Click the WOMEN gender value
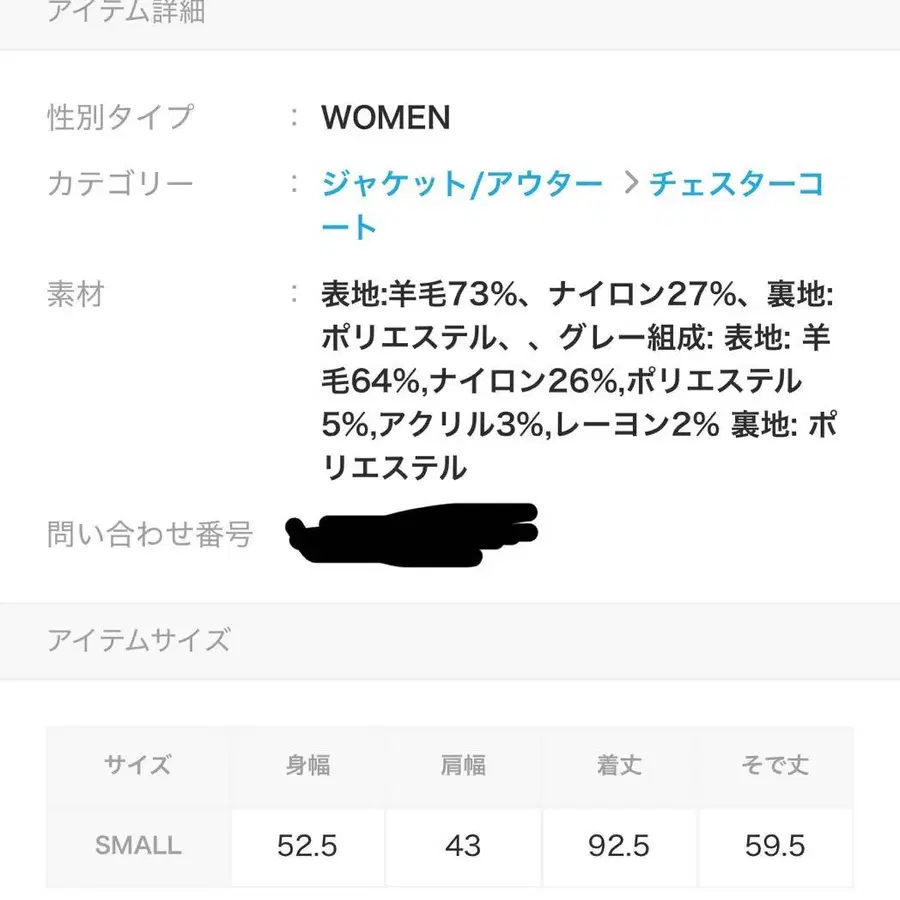This screenshot has width=900, height=900. click(x=384, y=118)
